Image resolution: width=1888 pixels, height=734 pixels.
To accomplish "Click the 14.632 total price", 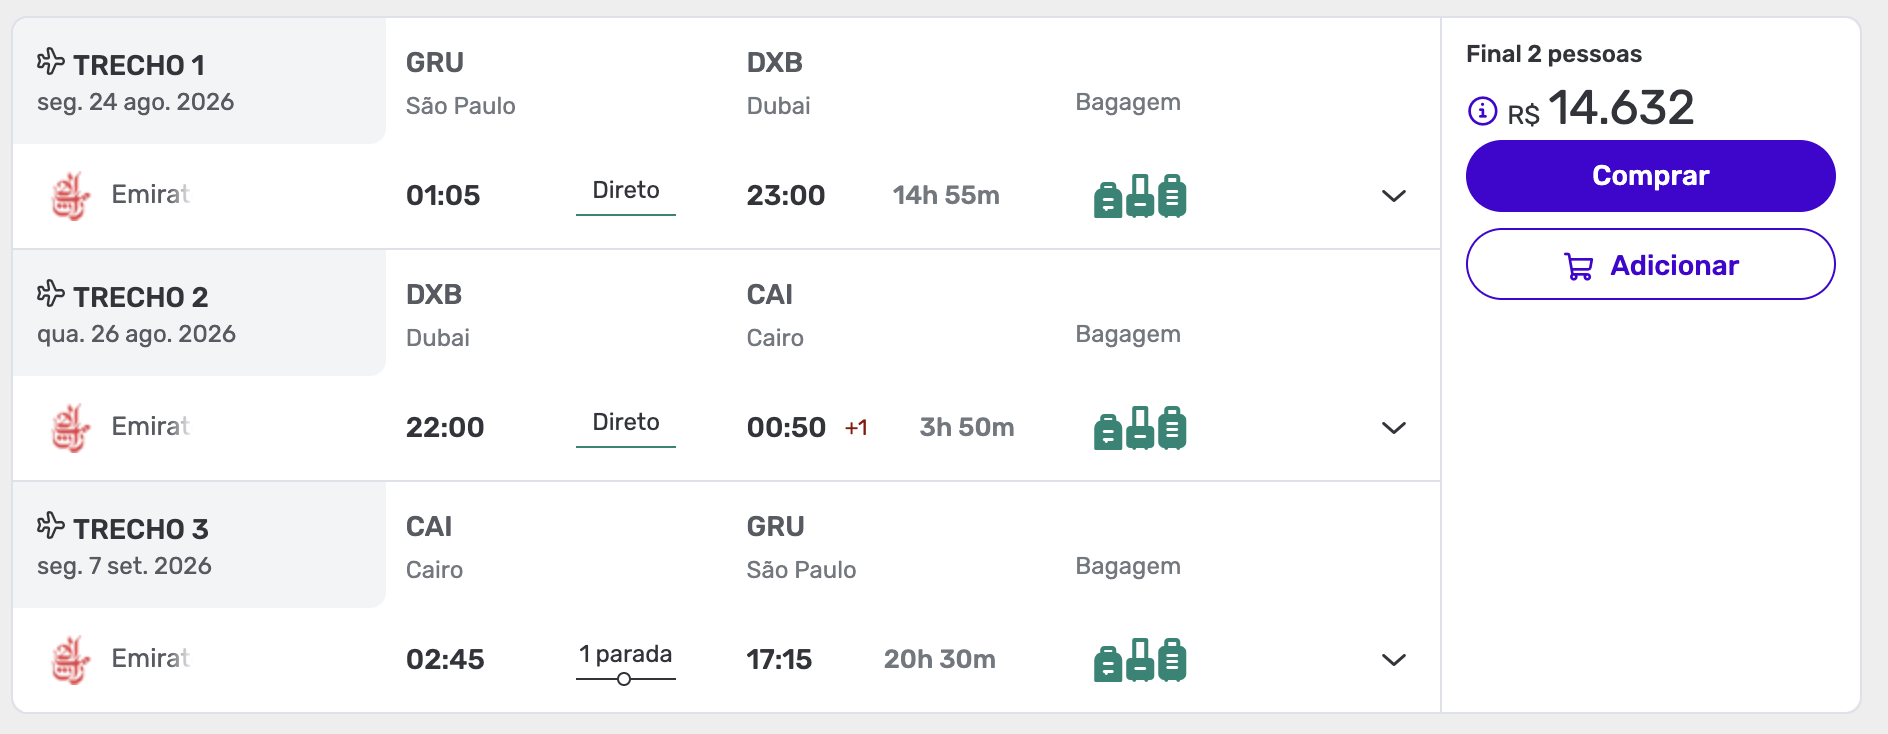I will [x=1621, y=108].
